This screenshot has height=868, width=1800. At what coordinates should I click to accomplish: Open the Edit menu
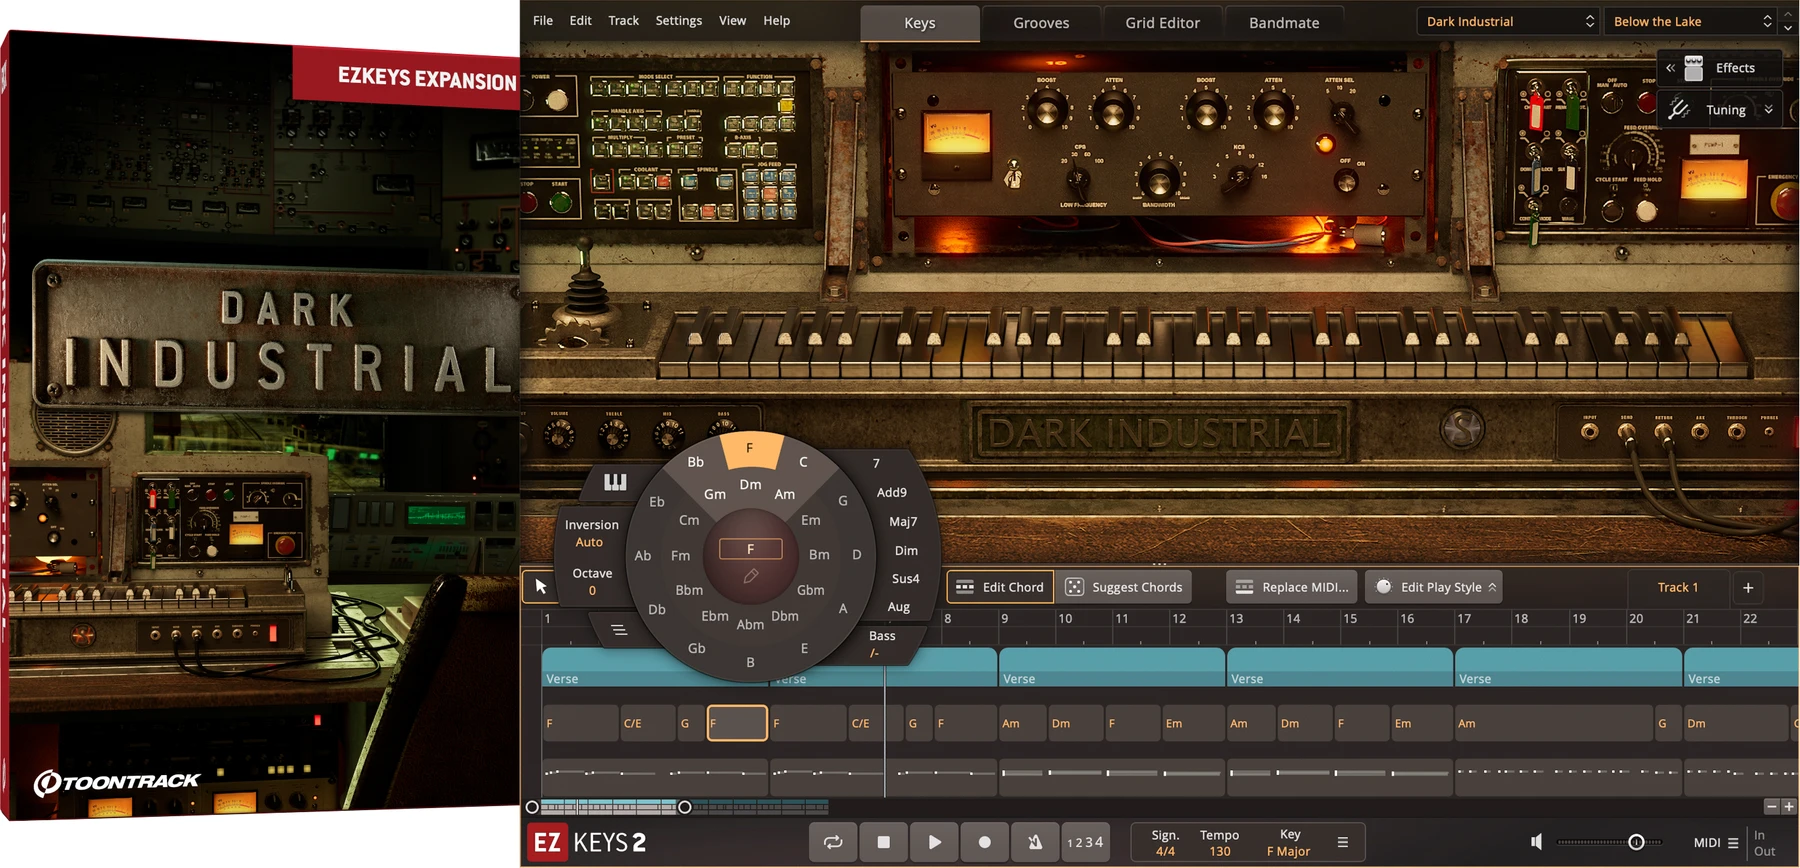pyautogui.click(x=581, y=20)
